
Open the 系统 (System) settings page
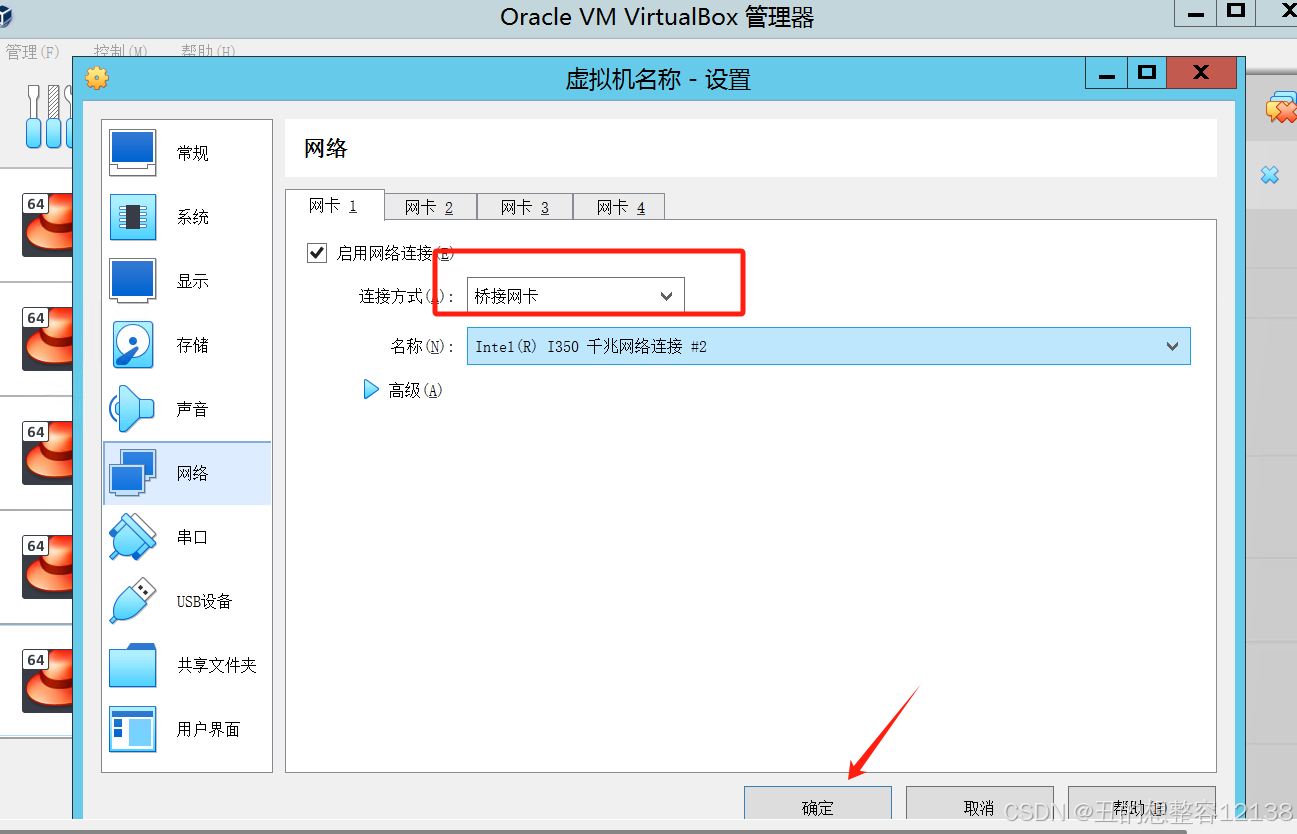tap(187, 217)
